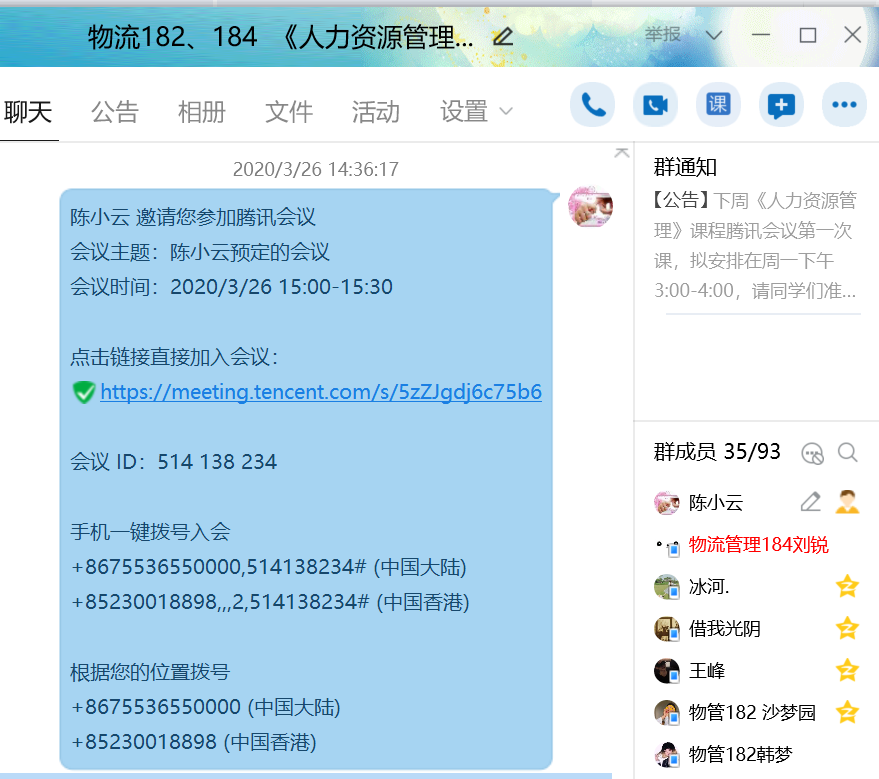Click +8675536550000 (中国大陆) location number
Screen dimensions: 879x779
[x=205, y=707]
